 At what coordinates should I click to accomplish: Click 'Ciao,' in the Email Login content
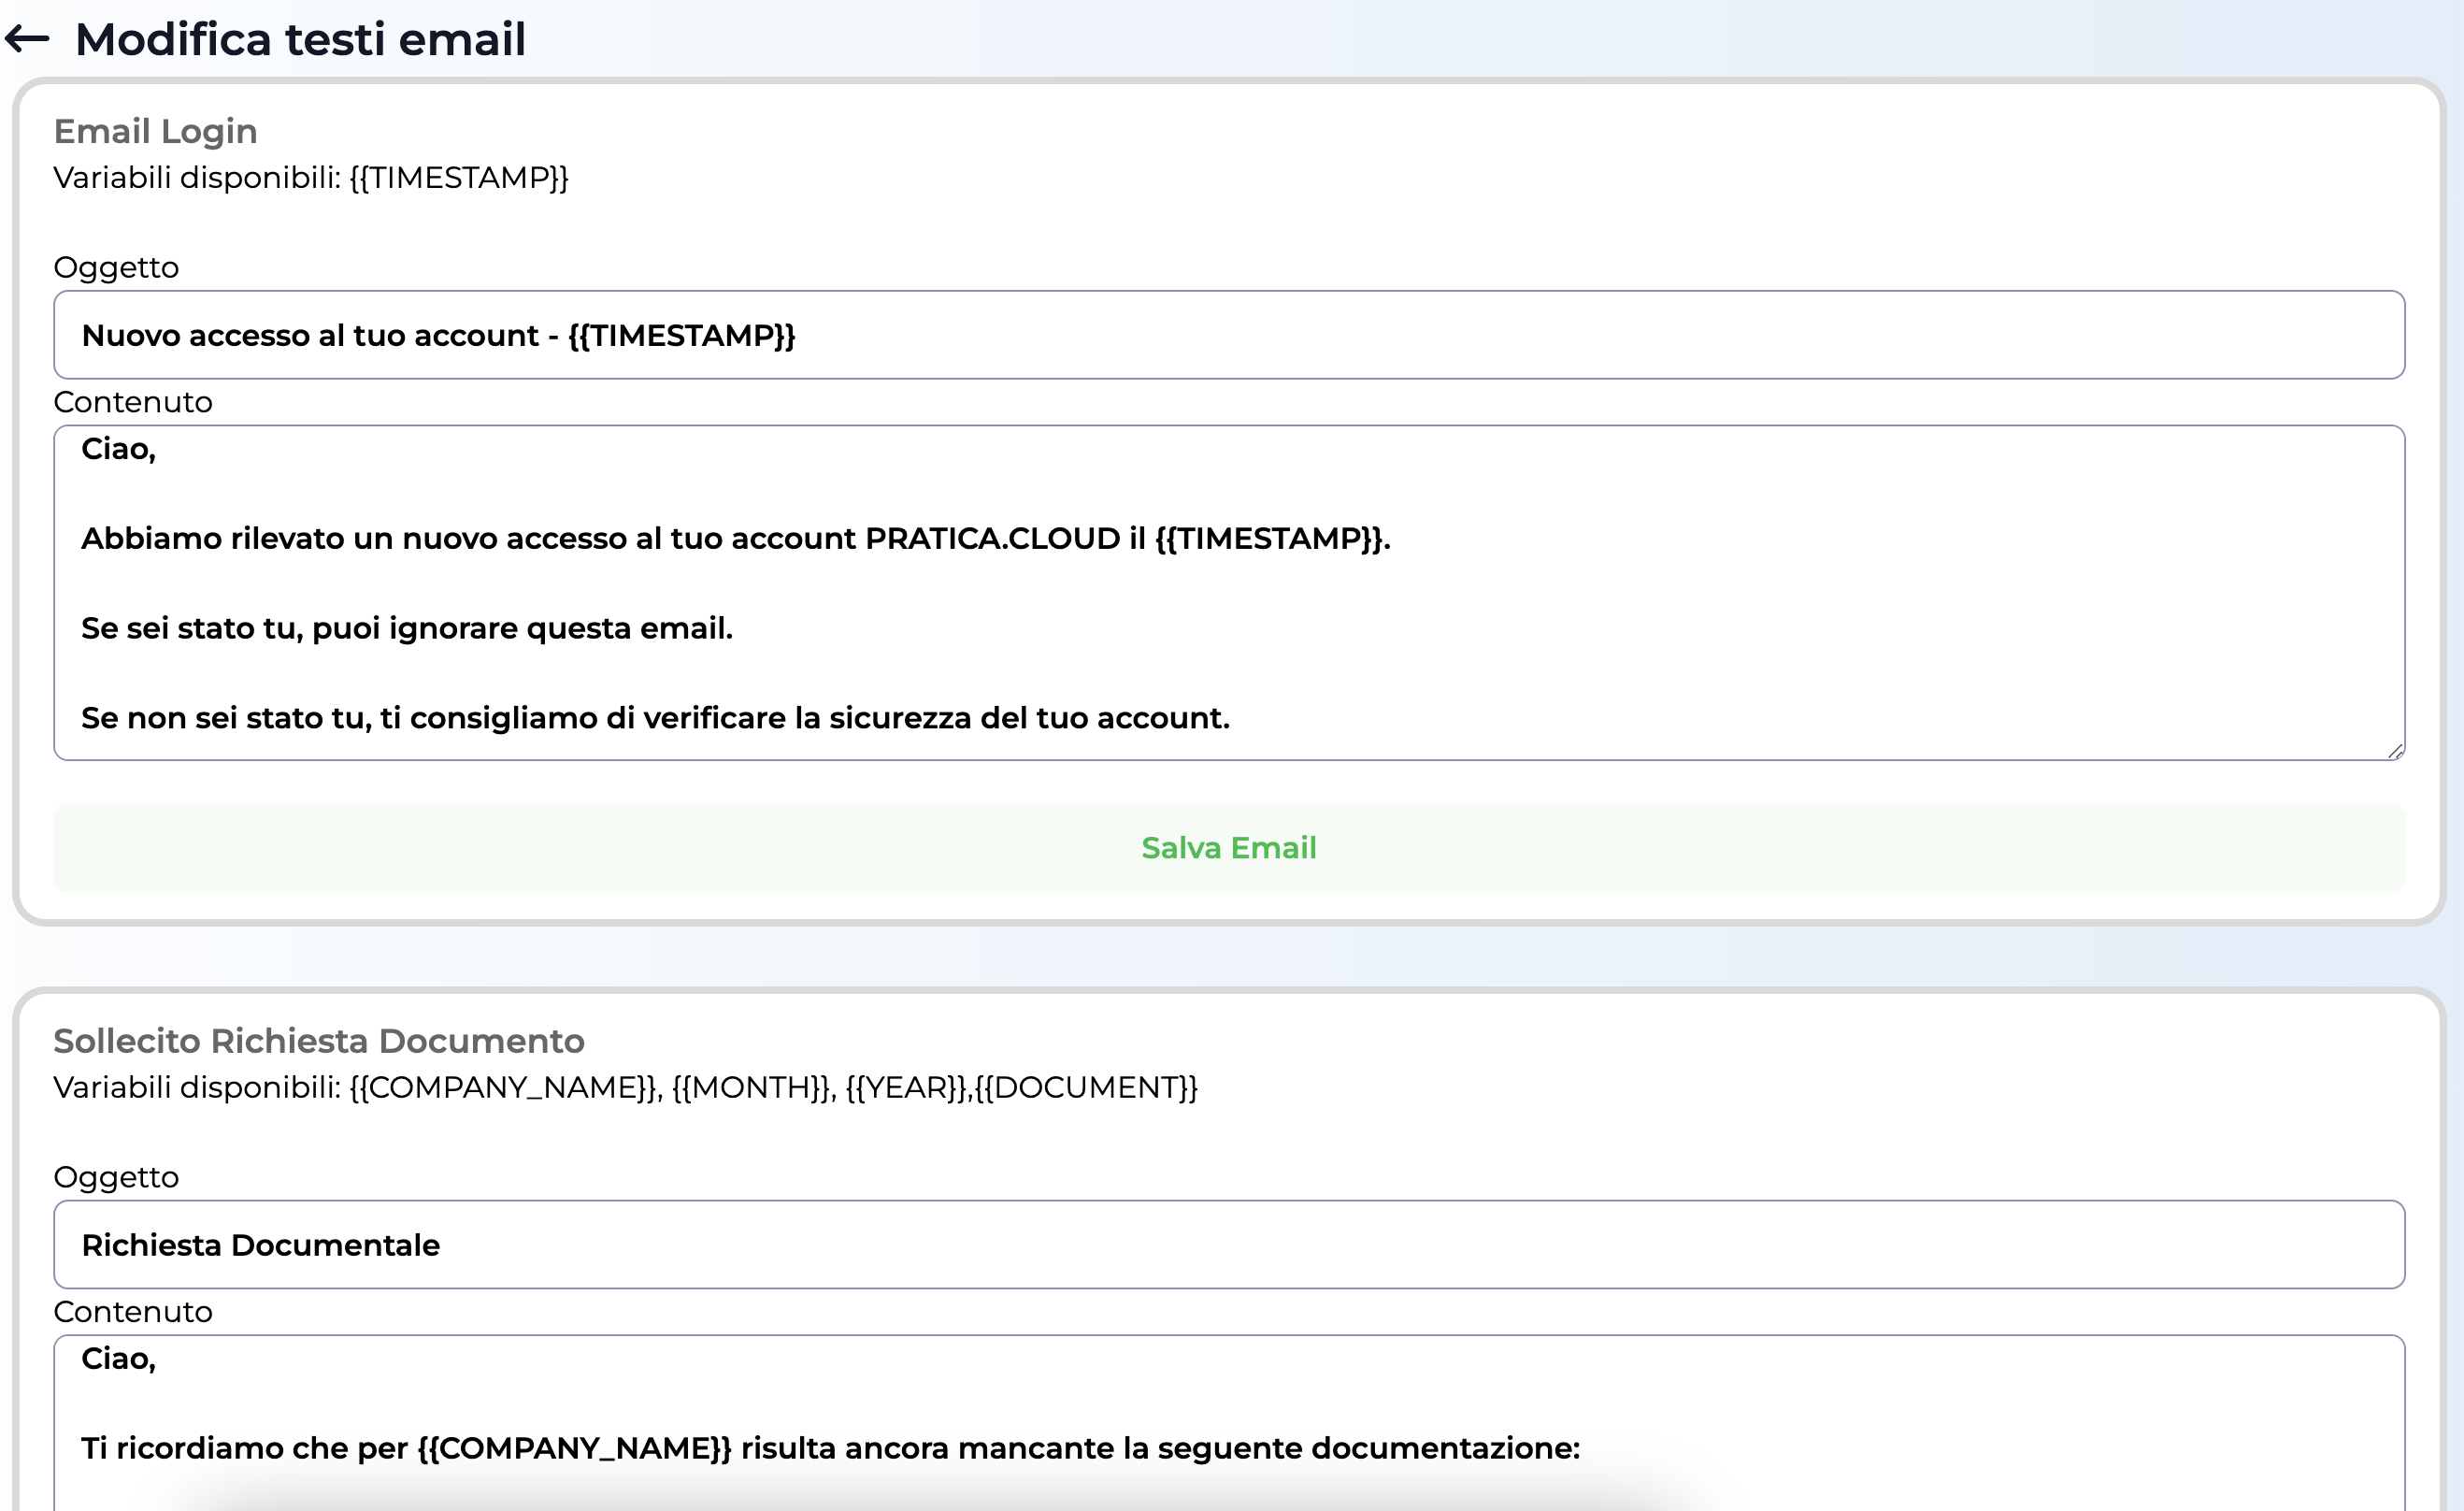(118, 449)
